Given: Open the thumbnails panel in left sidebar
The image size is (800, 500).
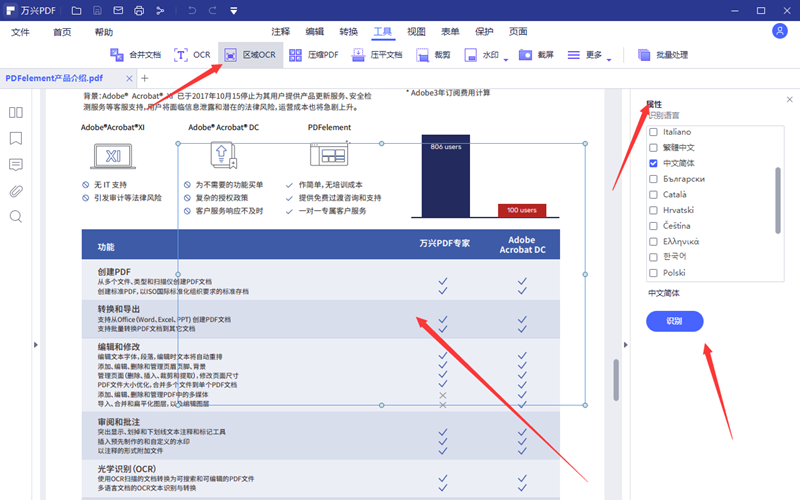Looking at the screenshot, I should [16, 113].
